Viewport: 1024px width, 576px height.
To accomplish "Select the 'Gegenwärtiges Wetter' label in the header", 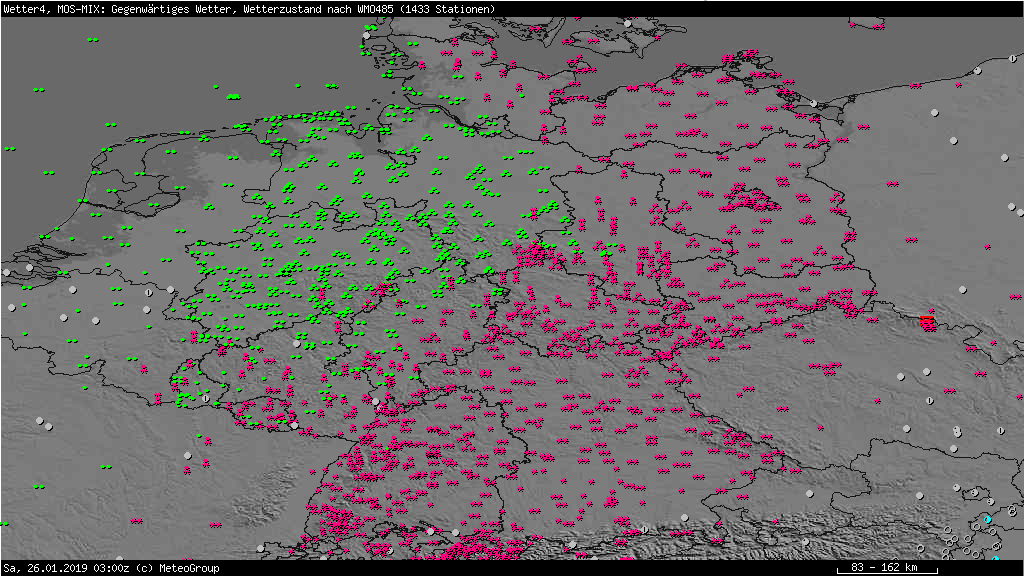I will point(171,9).
